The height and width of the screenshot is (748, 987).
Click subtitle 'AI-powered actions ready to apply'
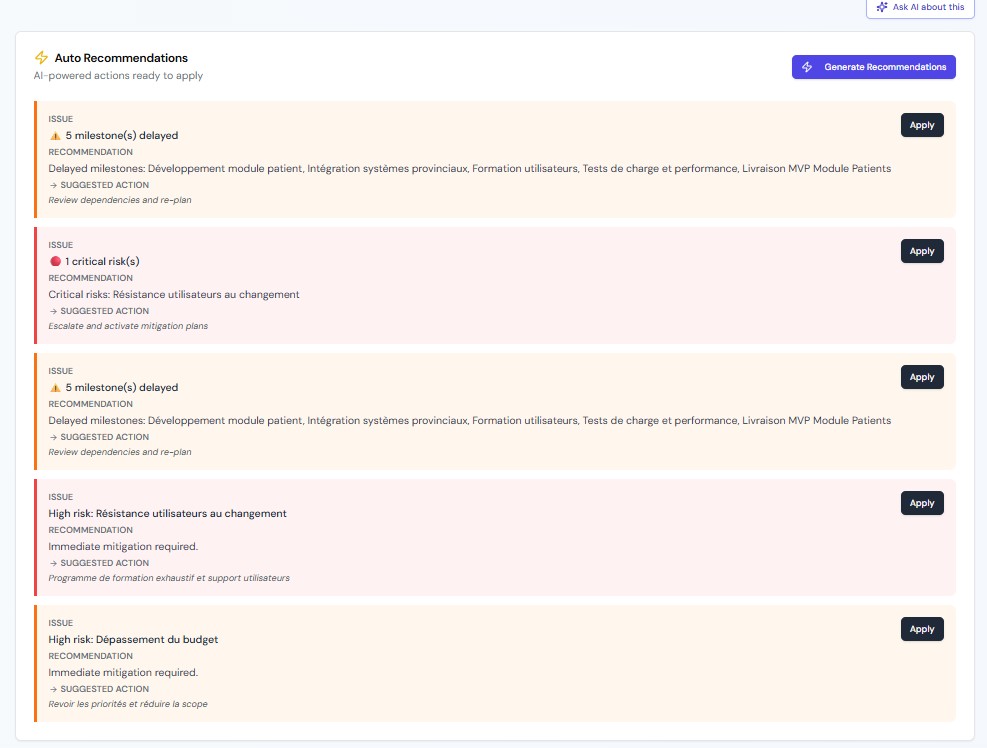pos(118,76)
